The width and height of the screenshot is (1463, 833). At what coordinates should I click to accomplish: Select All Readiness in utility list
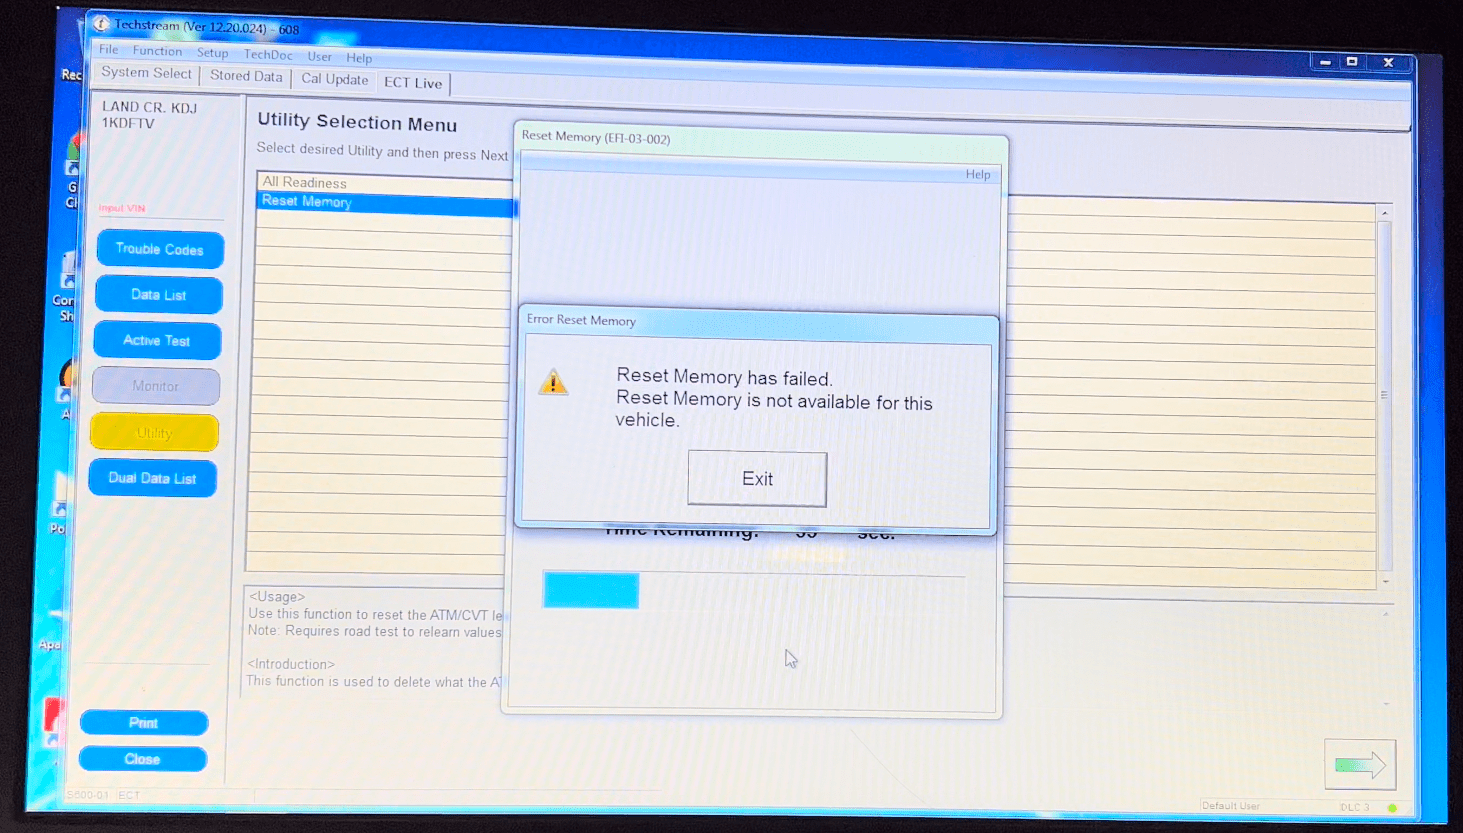point(305,182)
